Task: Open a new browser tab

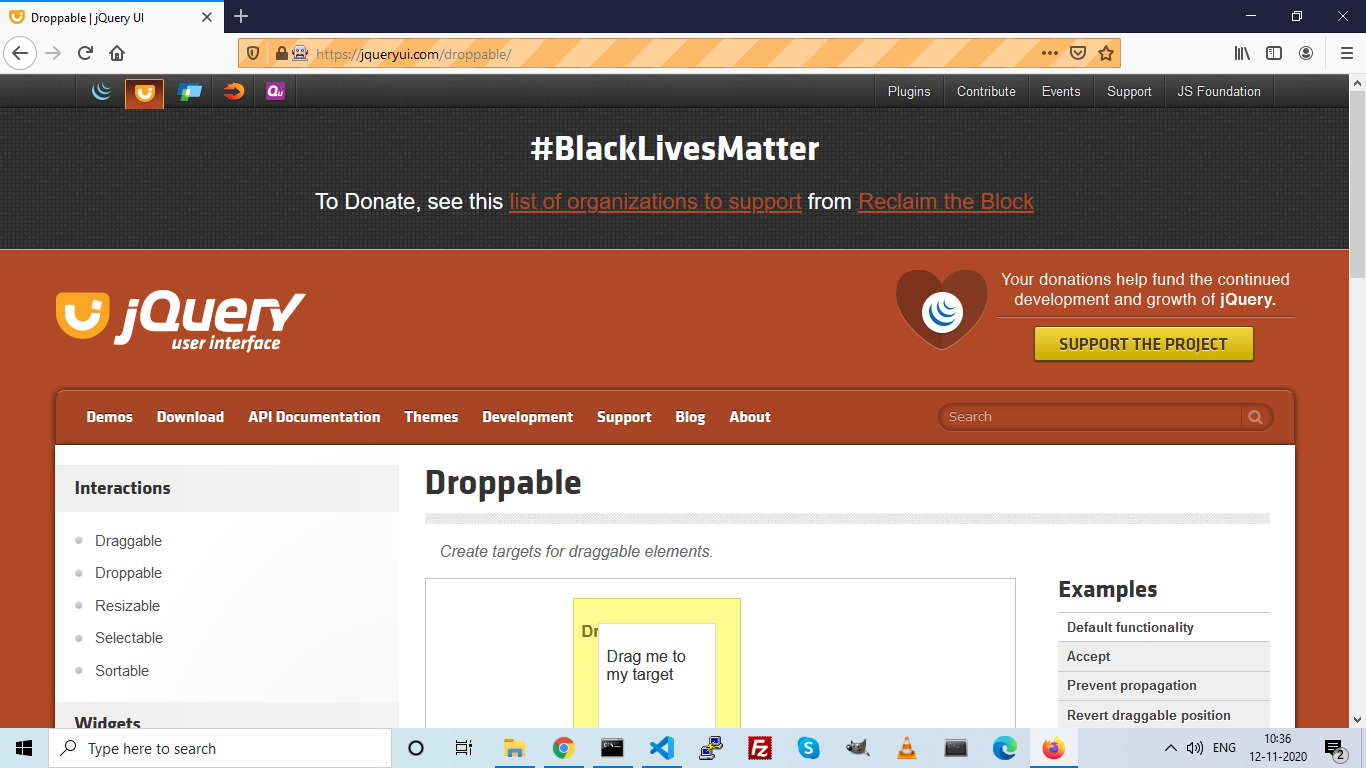Action: pos(241,17)
